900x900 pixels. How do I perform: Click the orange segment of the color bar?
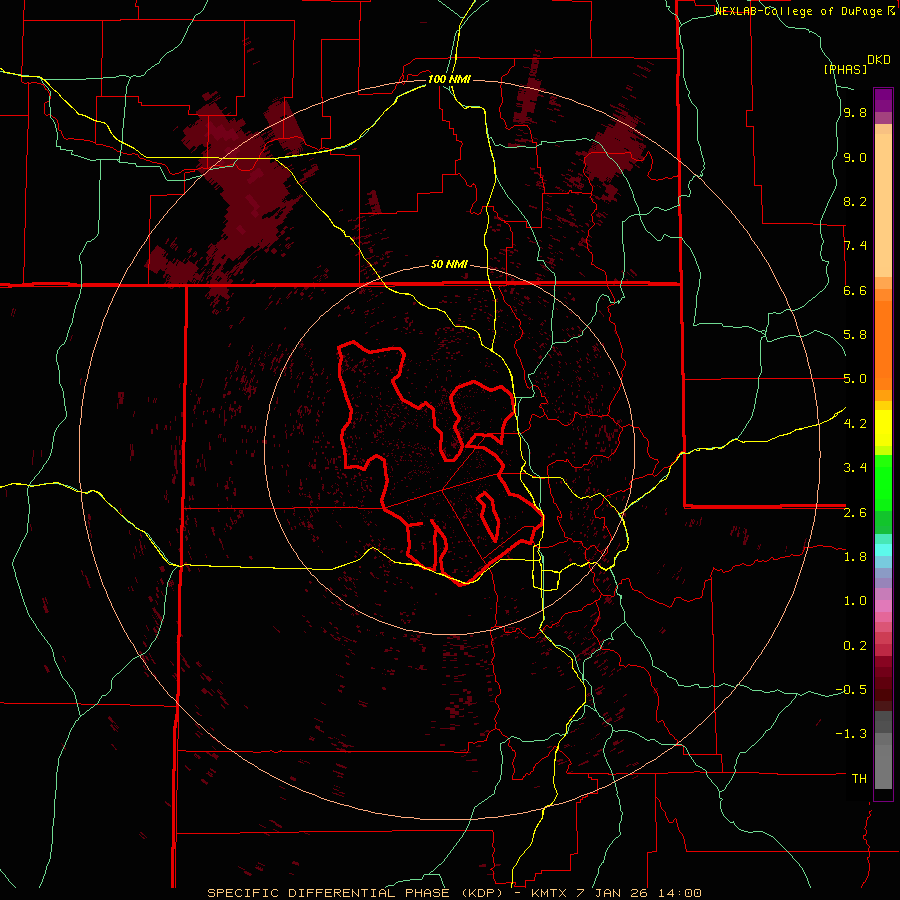(x=883, y=345)
